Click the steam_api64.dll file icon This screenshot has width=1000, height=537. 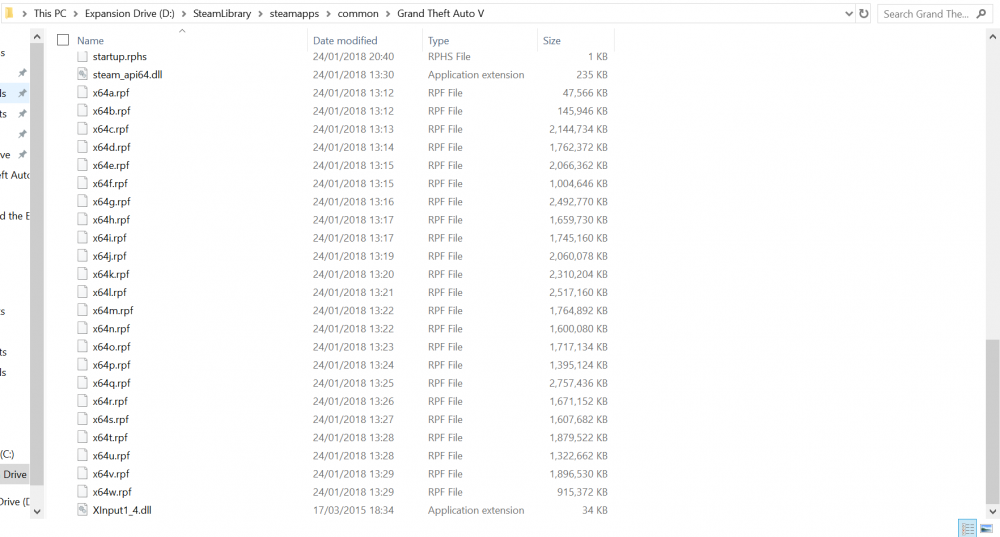click(x=82, y=74)
